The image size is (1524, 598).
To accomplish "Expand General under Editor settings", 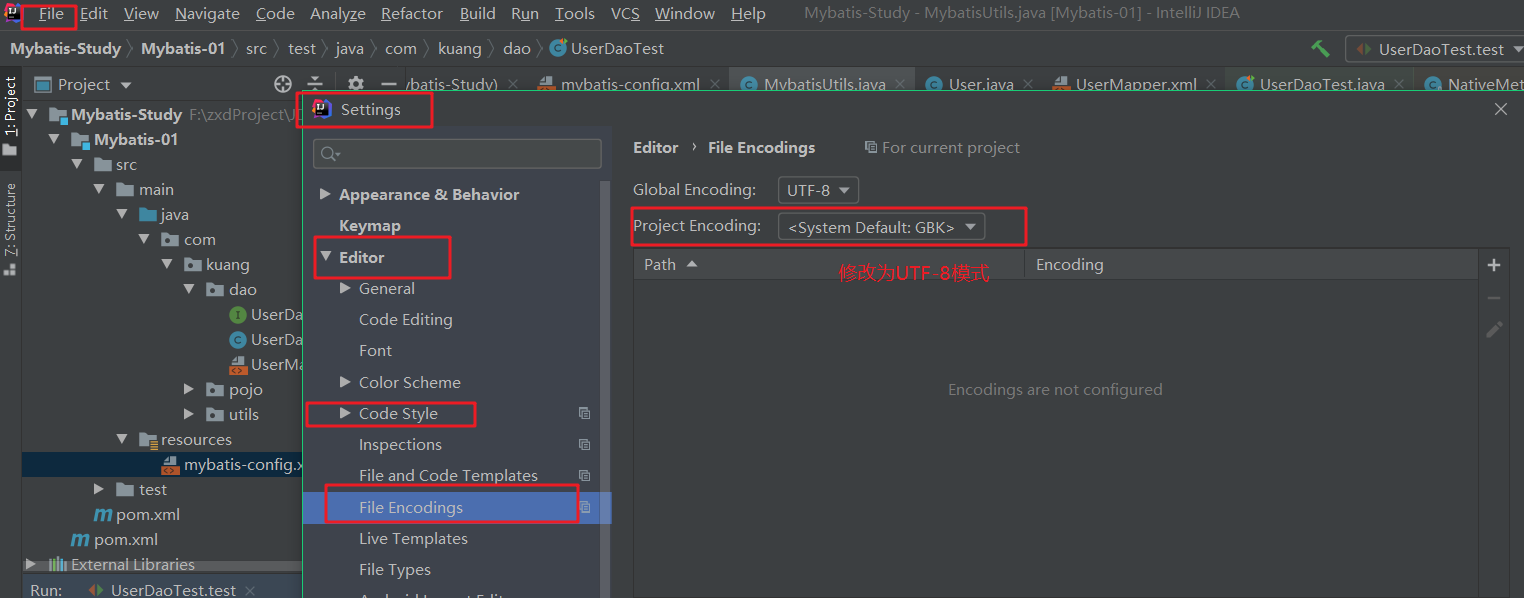I will (346, 289).
